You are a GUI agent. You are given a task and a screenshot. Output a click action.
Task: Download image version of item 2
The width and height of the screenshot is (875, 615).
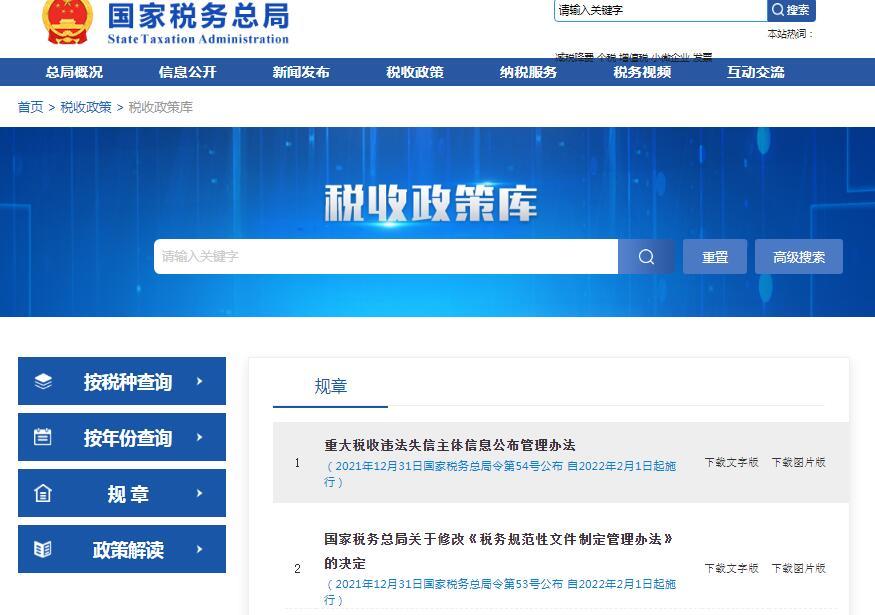[798, 569]
